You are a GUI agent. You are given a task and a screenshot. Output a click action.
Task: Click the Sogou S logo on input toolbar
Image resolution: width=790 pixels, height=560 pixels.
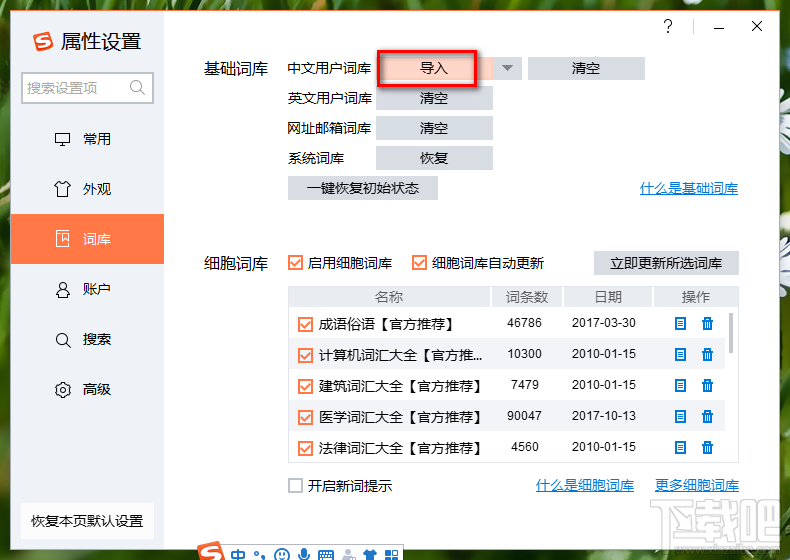211,551
